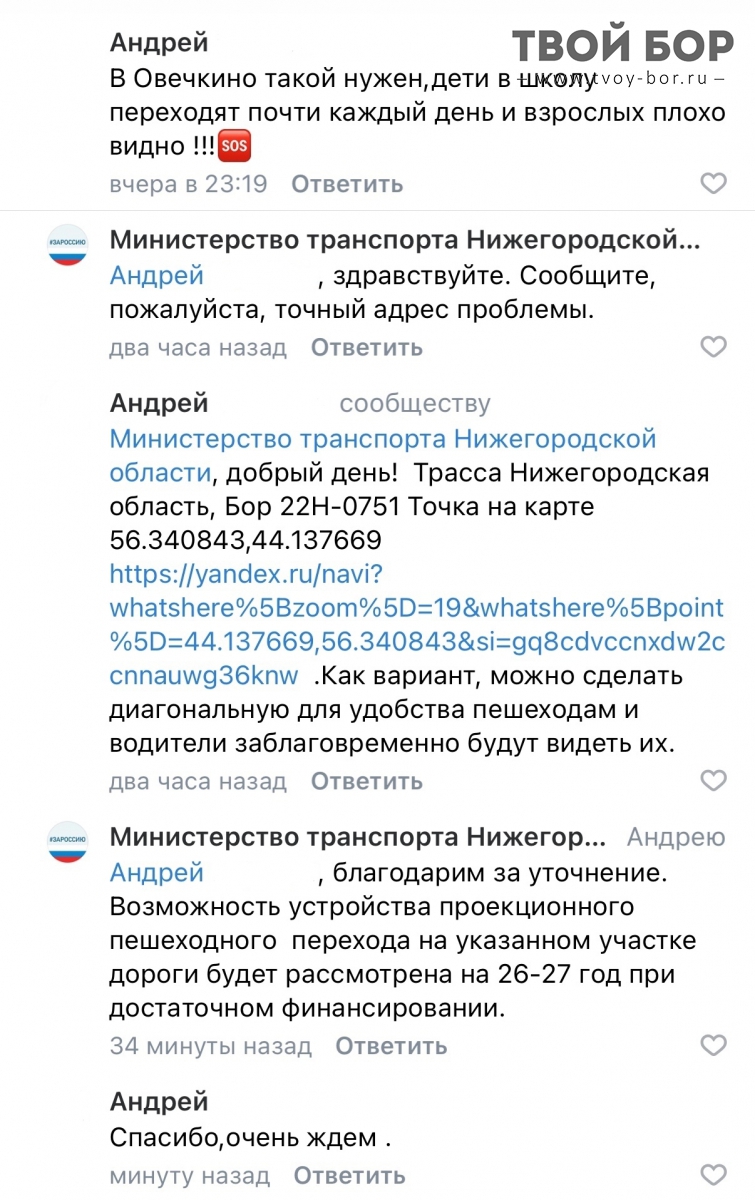Reply to the comment from 34 минуты назад
This screenshot has width=755, height=1200.
click(x=391, y=1046)
